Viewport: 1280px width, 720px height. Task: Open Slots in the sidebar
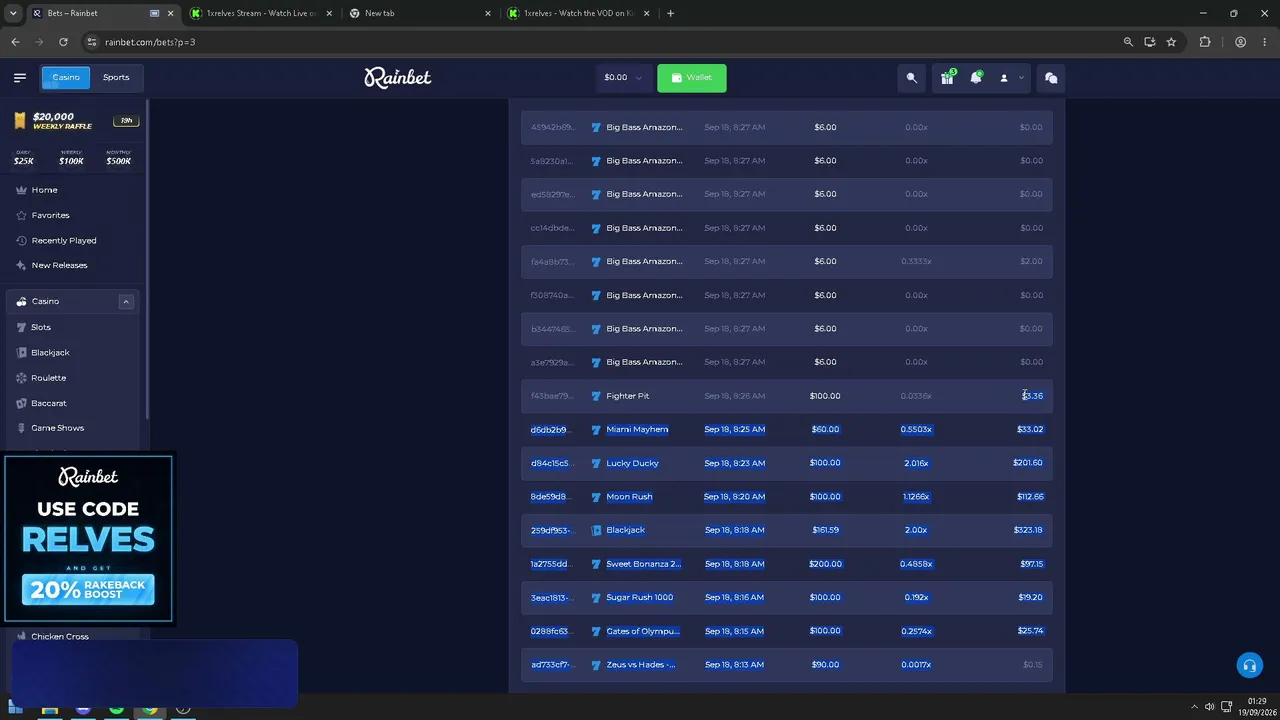(x=40, y=327)
